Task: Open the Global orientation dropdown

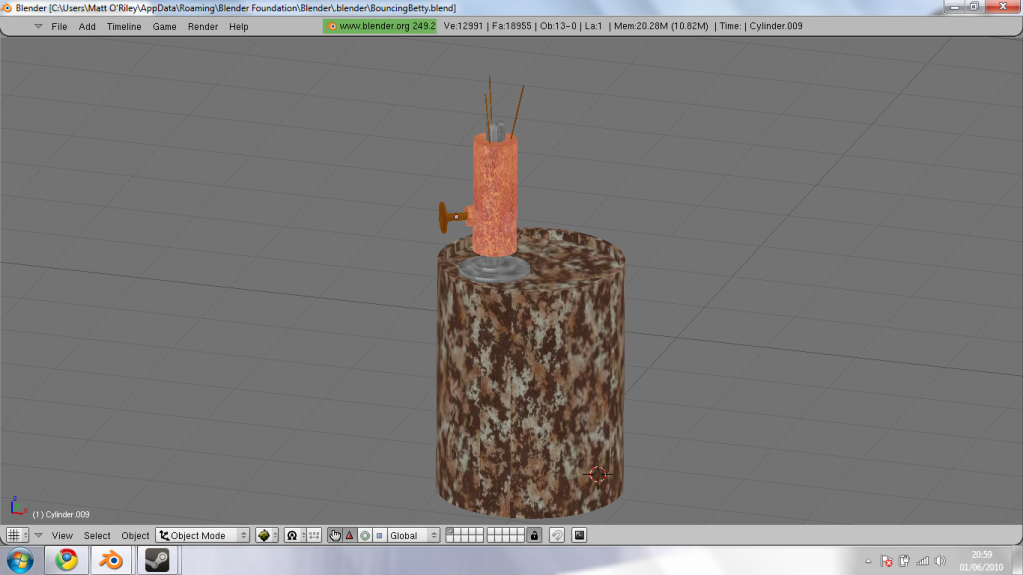Action: point(413,535)
